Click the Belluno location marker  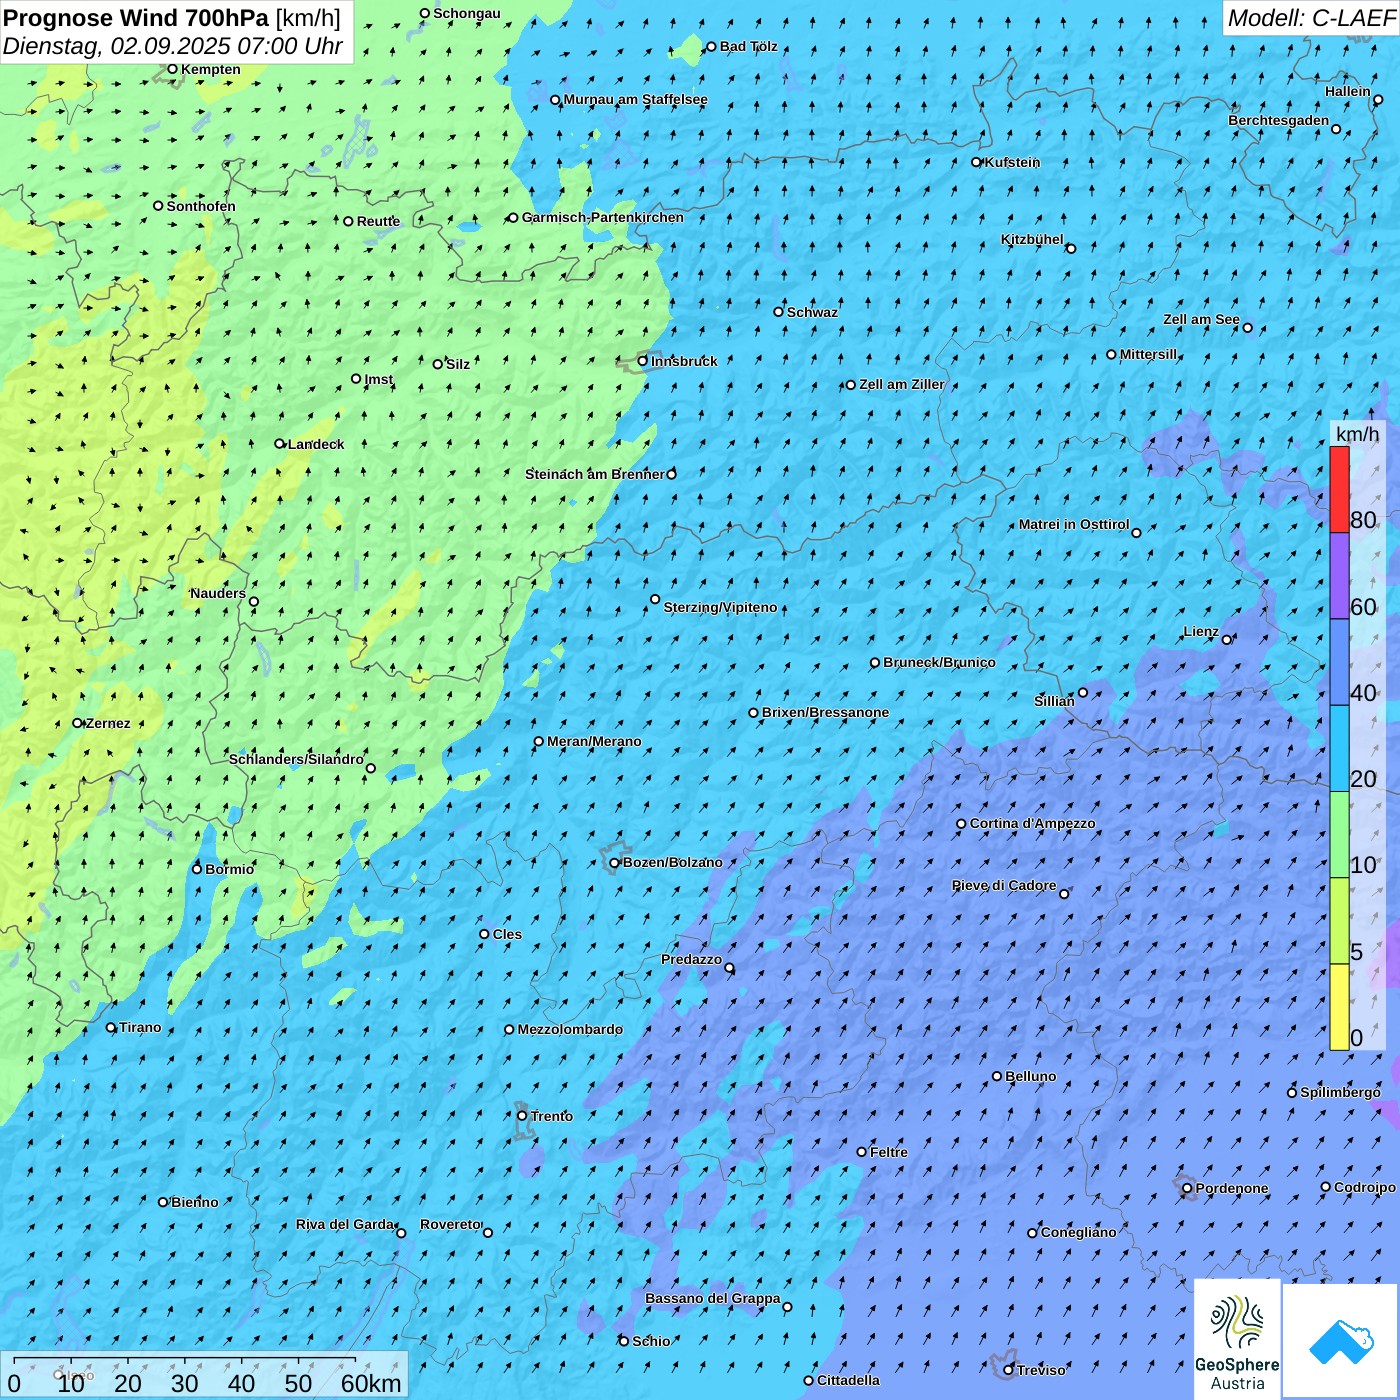(x=997, y=1077)
